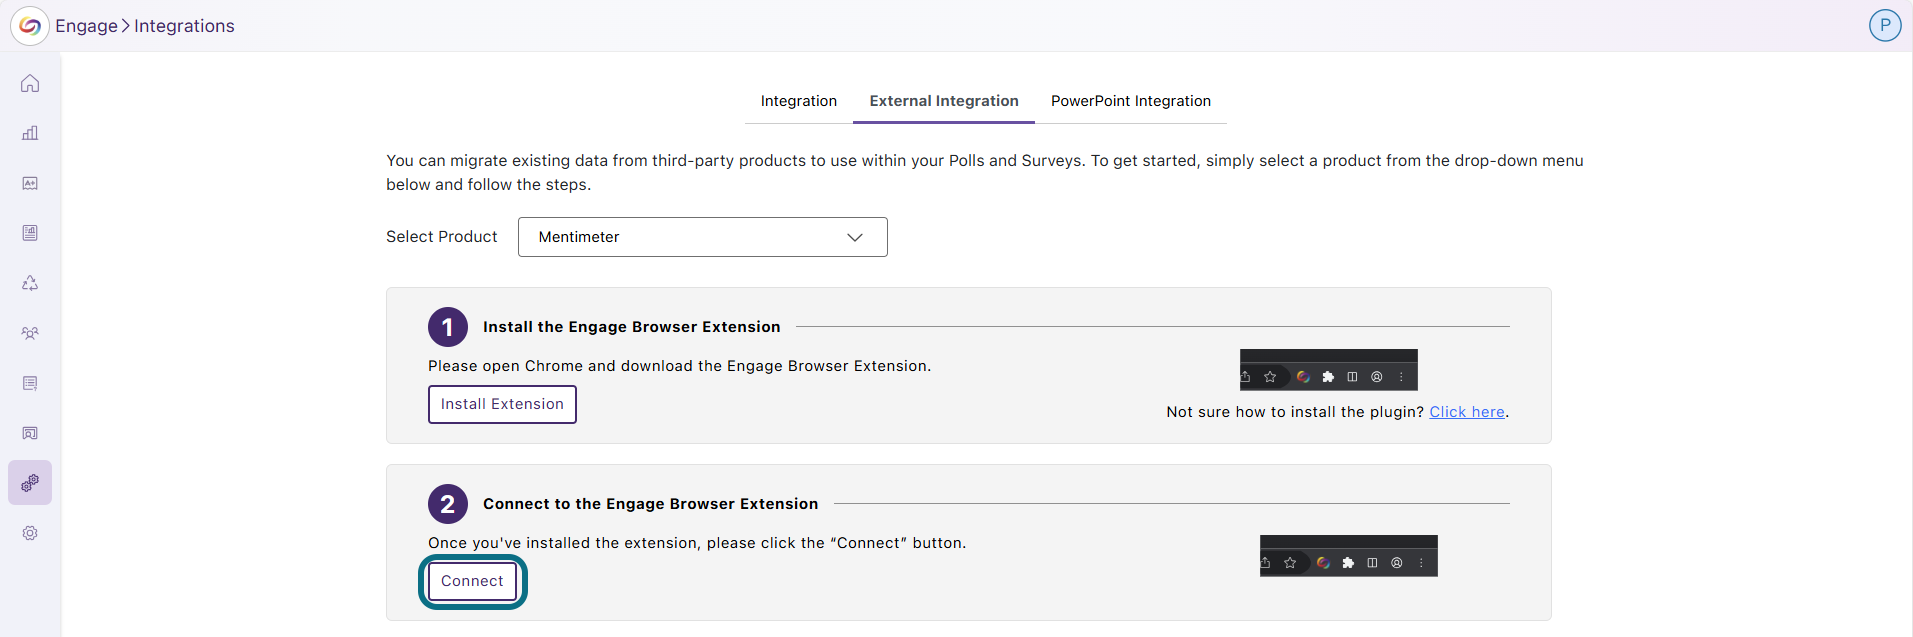Screen dimensions: 1913x637
Task: Open the Home icon in sidebar
Action: 30,83
